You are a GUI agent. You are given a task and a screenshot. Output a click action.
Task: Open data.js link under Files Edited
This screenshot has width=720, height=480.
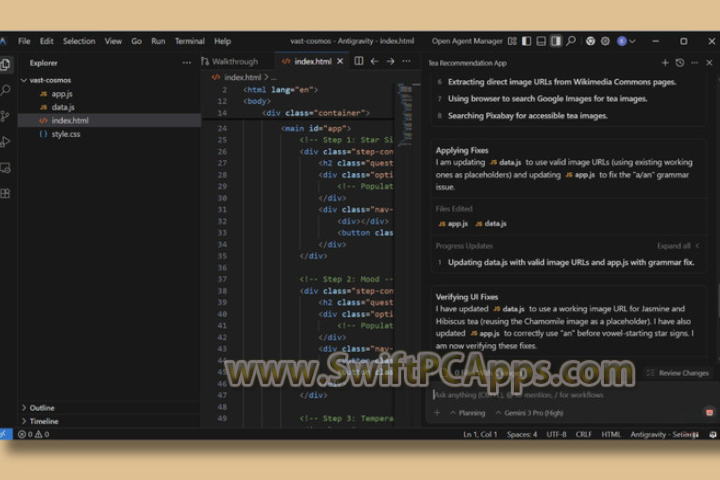[491, 224]
